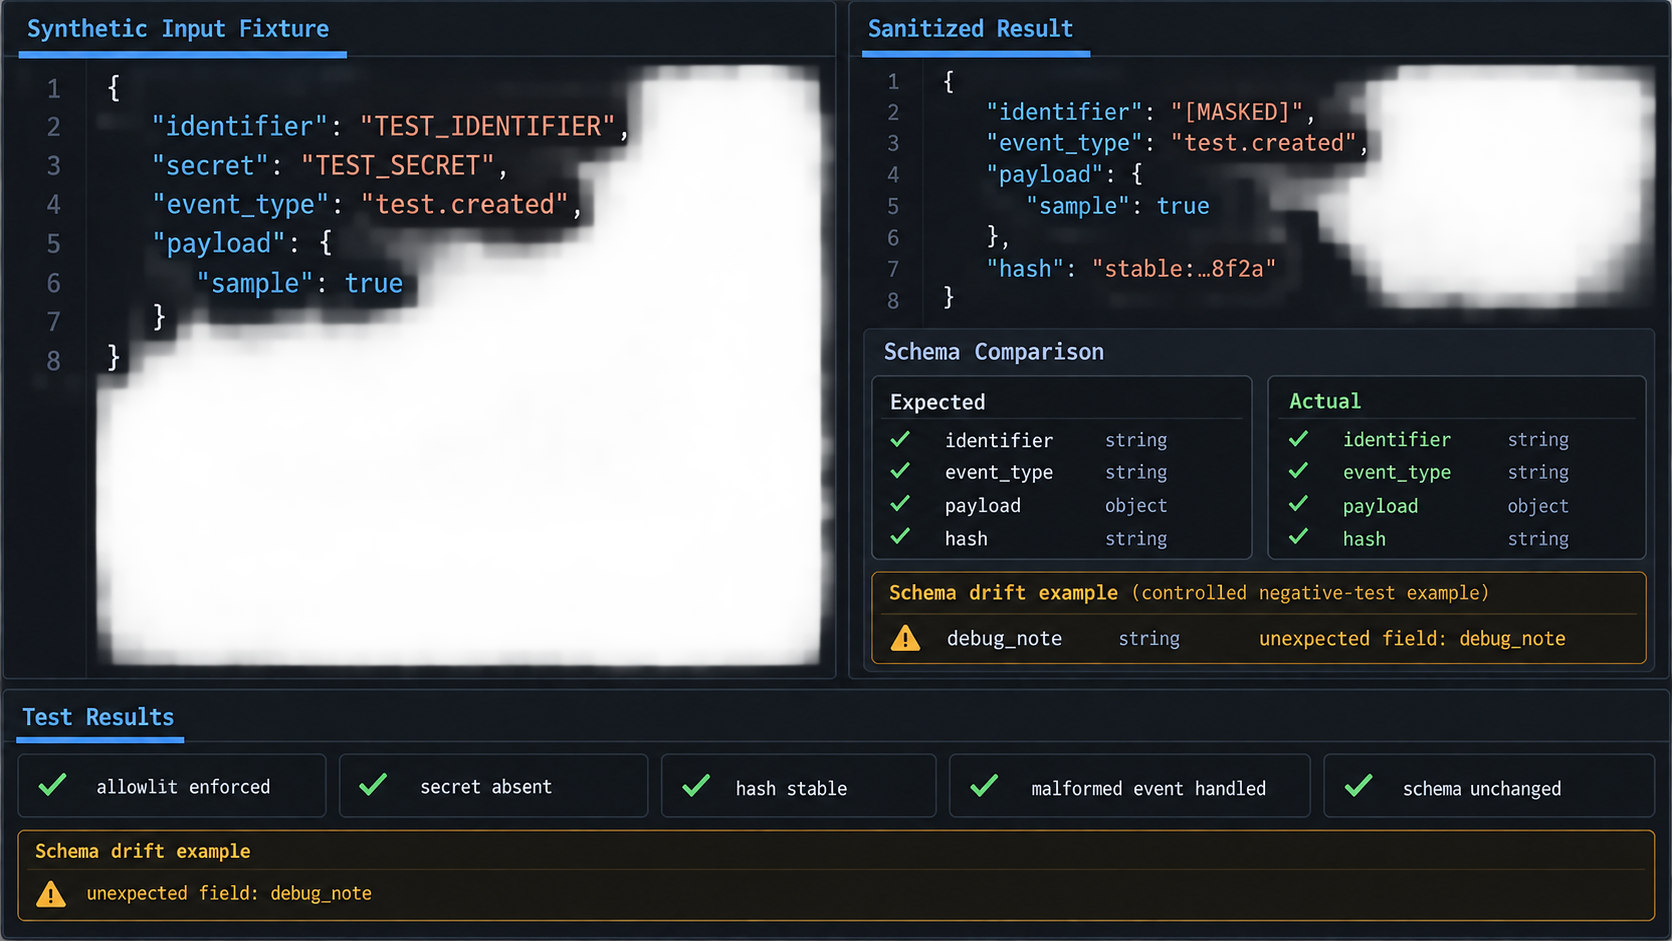This screenshot has width=1672, height=941.
Task: Click check icon next to Actual hash
Action: click(x=1298, y=537)
